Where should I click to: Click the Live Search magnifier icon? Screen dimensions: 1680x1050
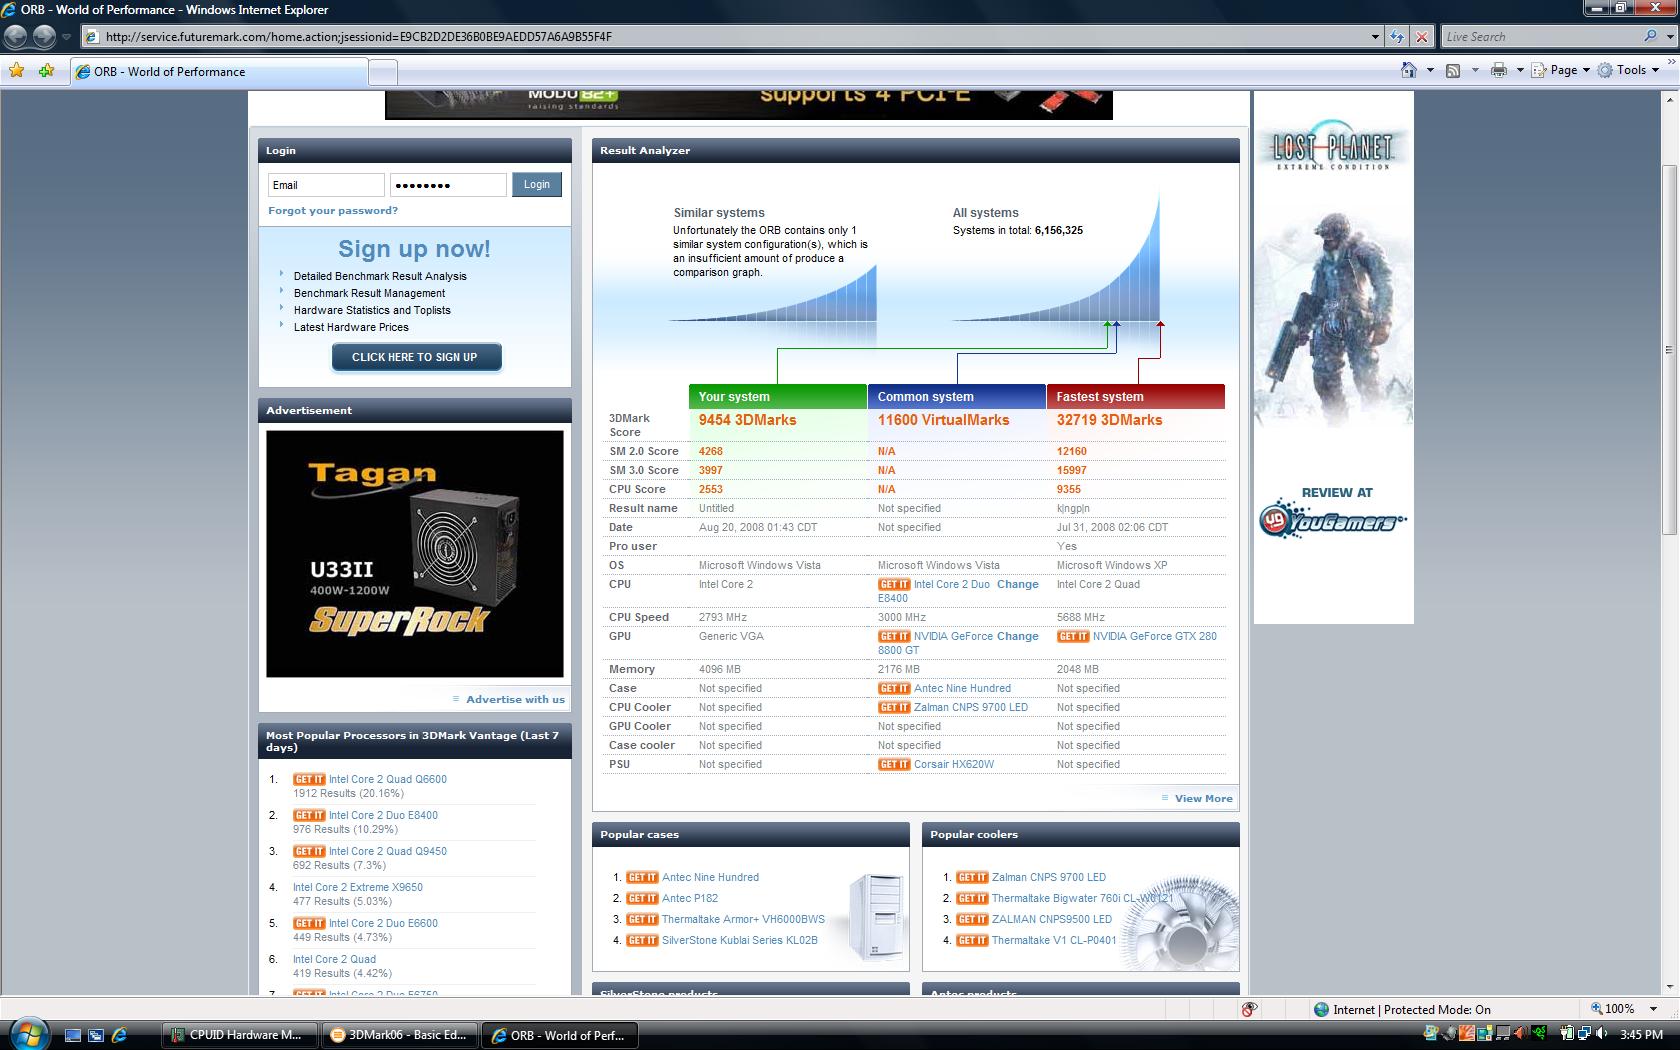1650,36
